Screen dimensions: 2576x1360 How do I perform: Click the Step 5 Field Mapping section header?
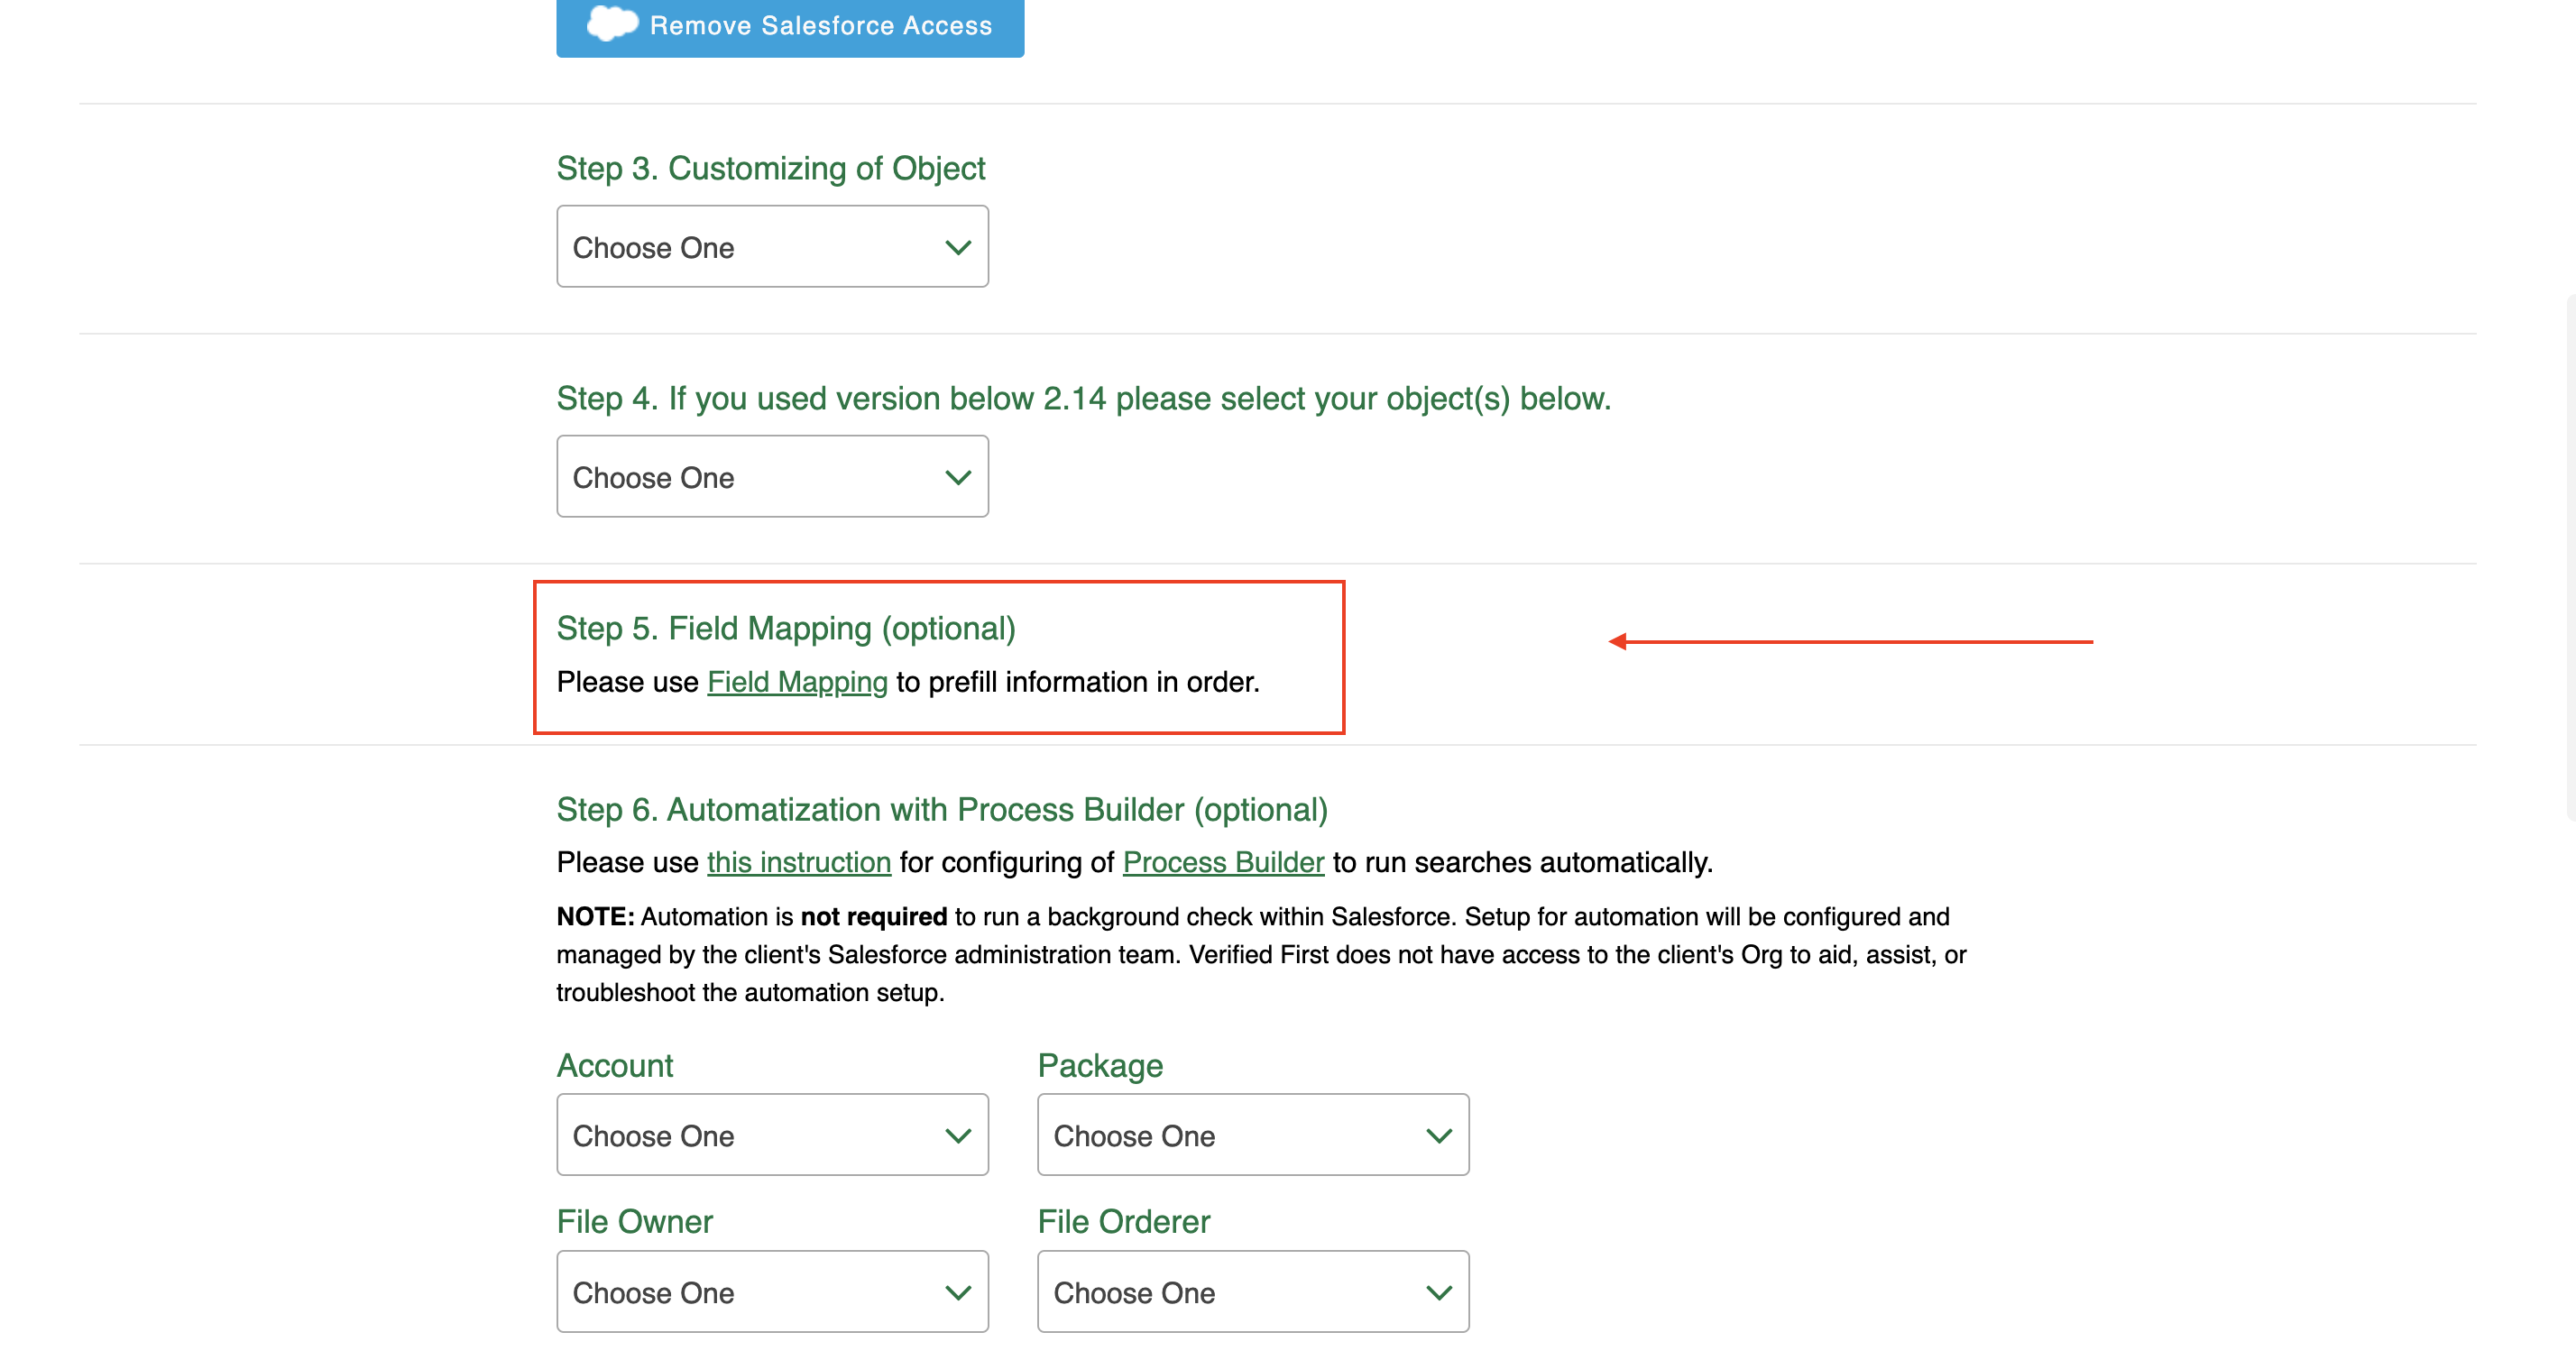pos(786,629)
